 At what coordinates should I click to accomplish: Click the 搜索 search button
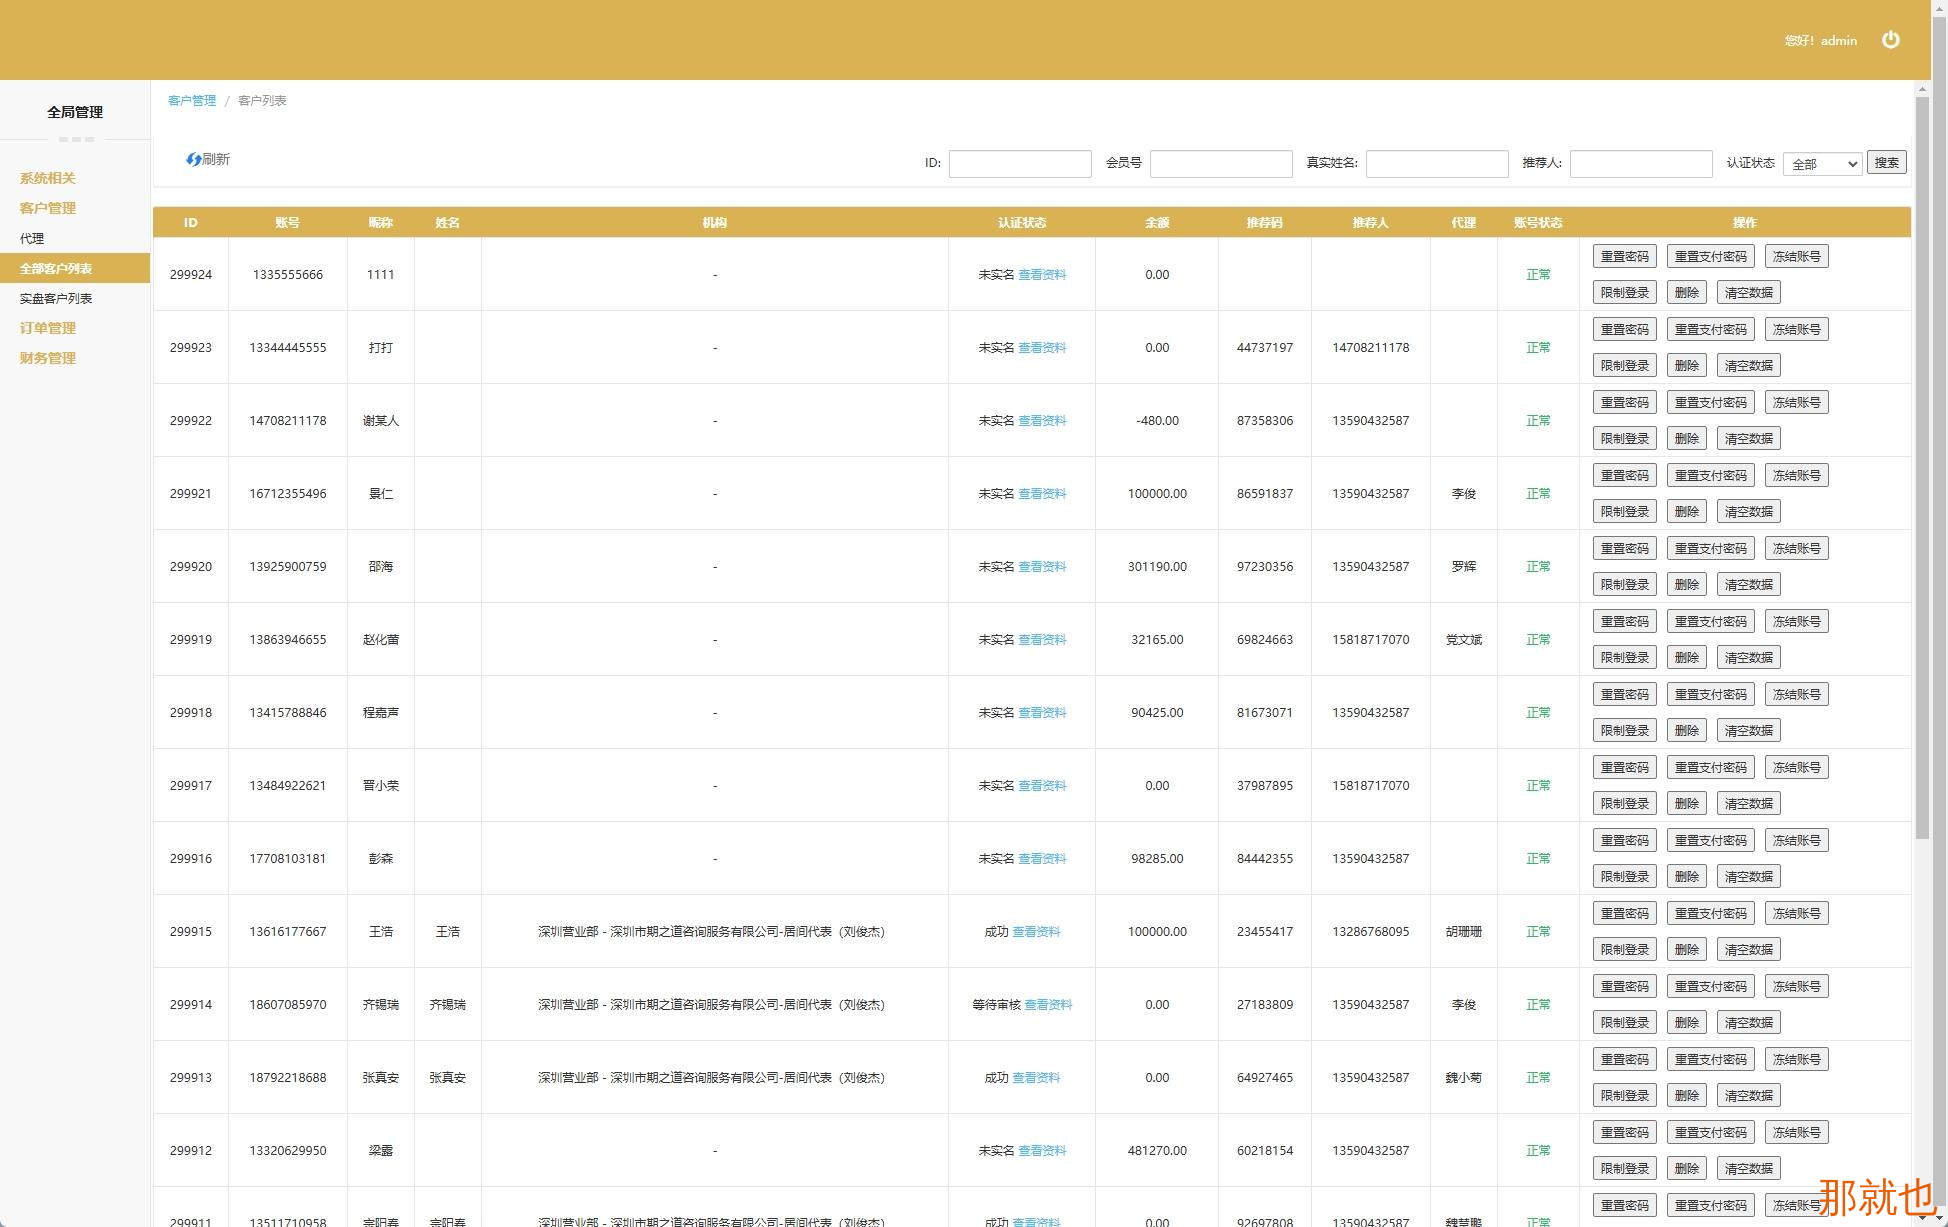coord(1886,163)
